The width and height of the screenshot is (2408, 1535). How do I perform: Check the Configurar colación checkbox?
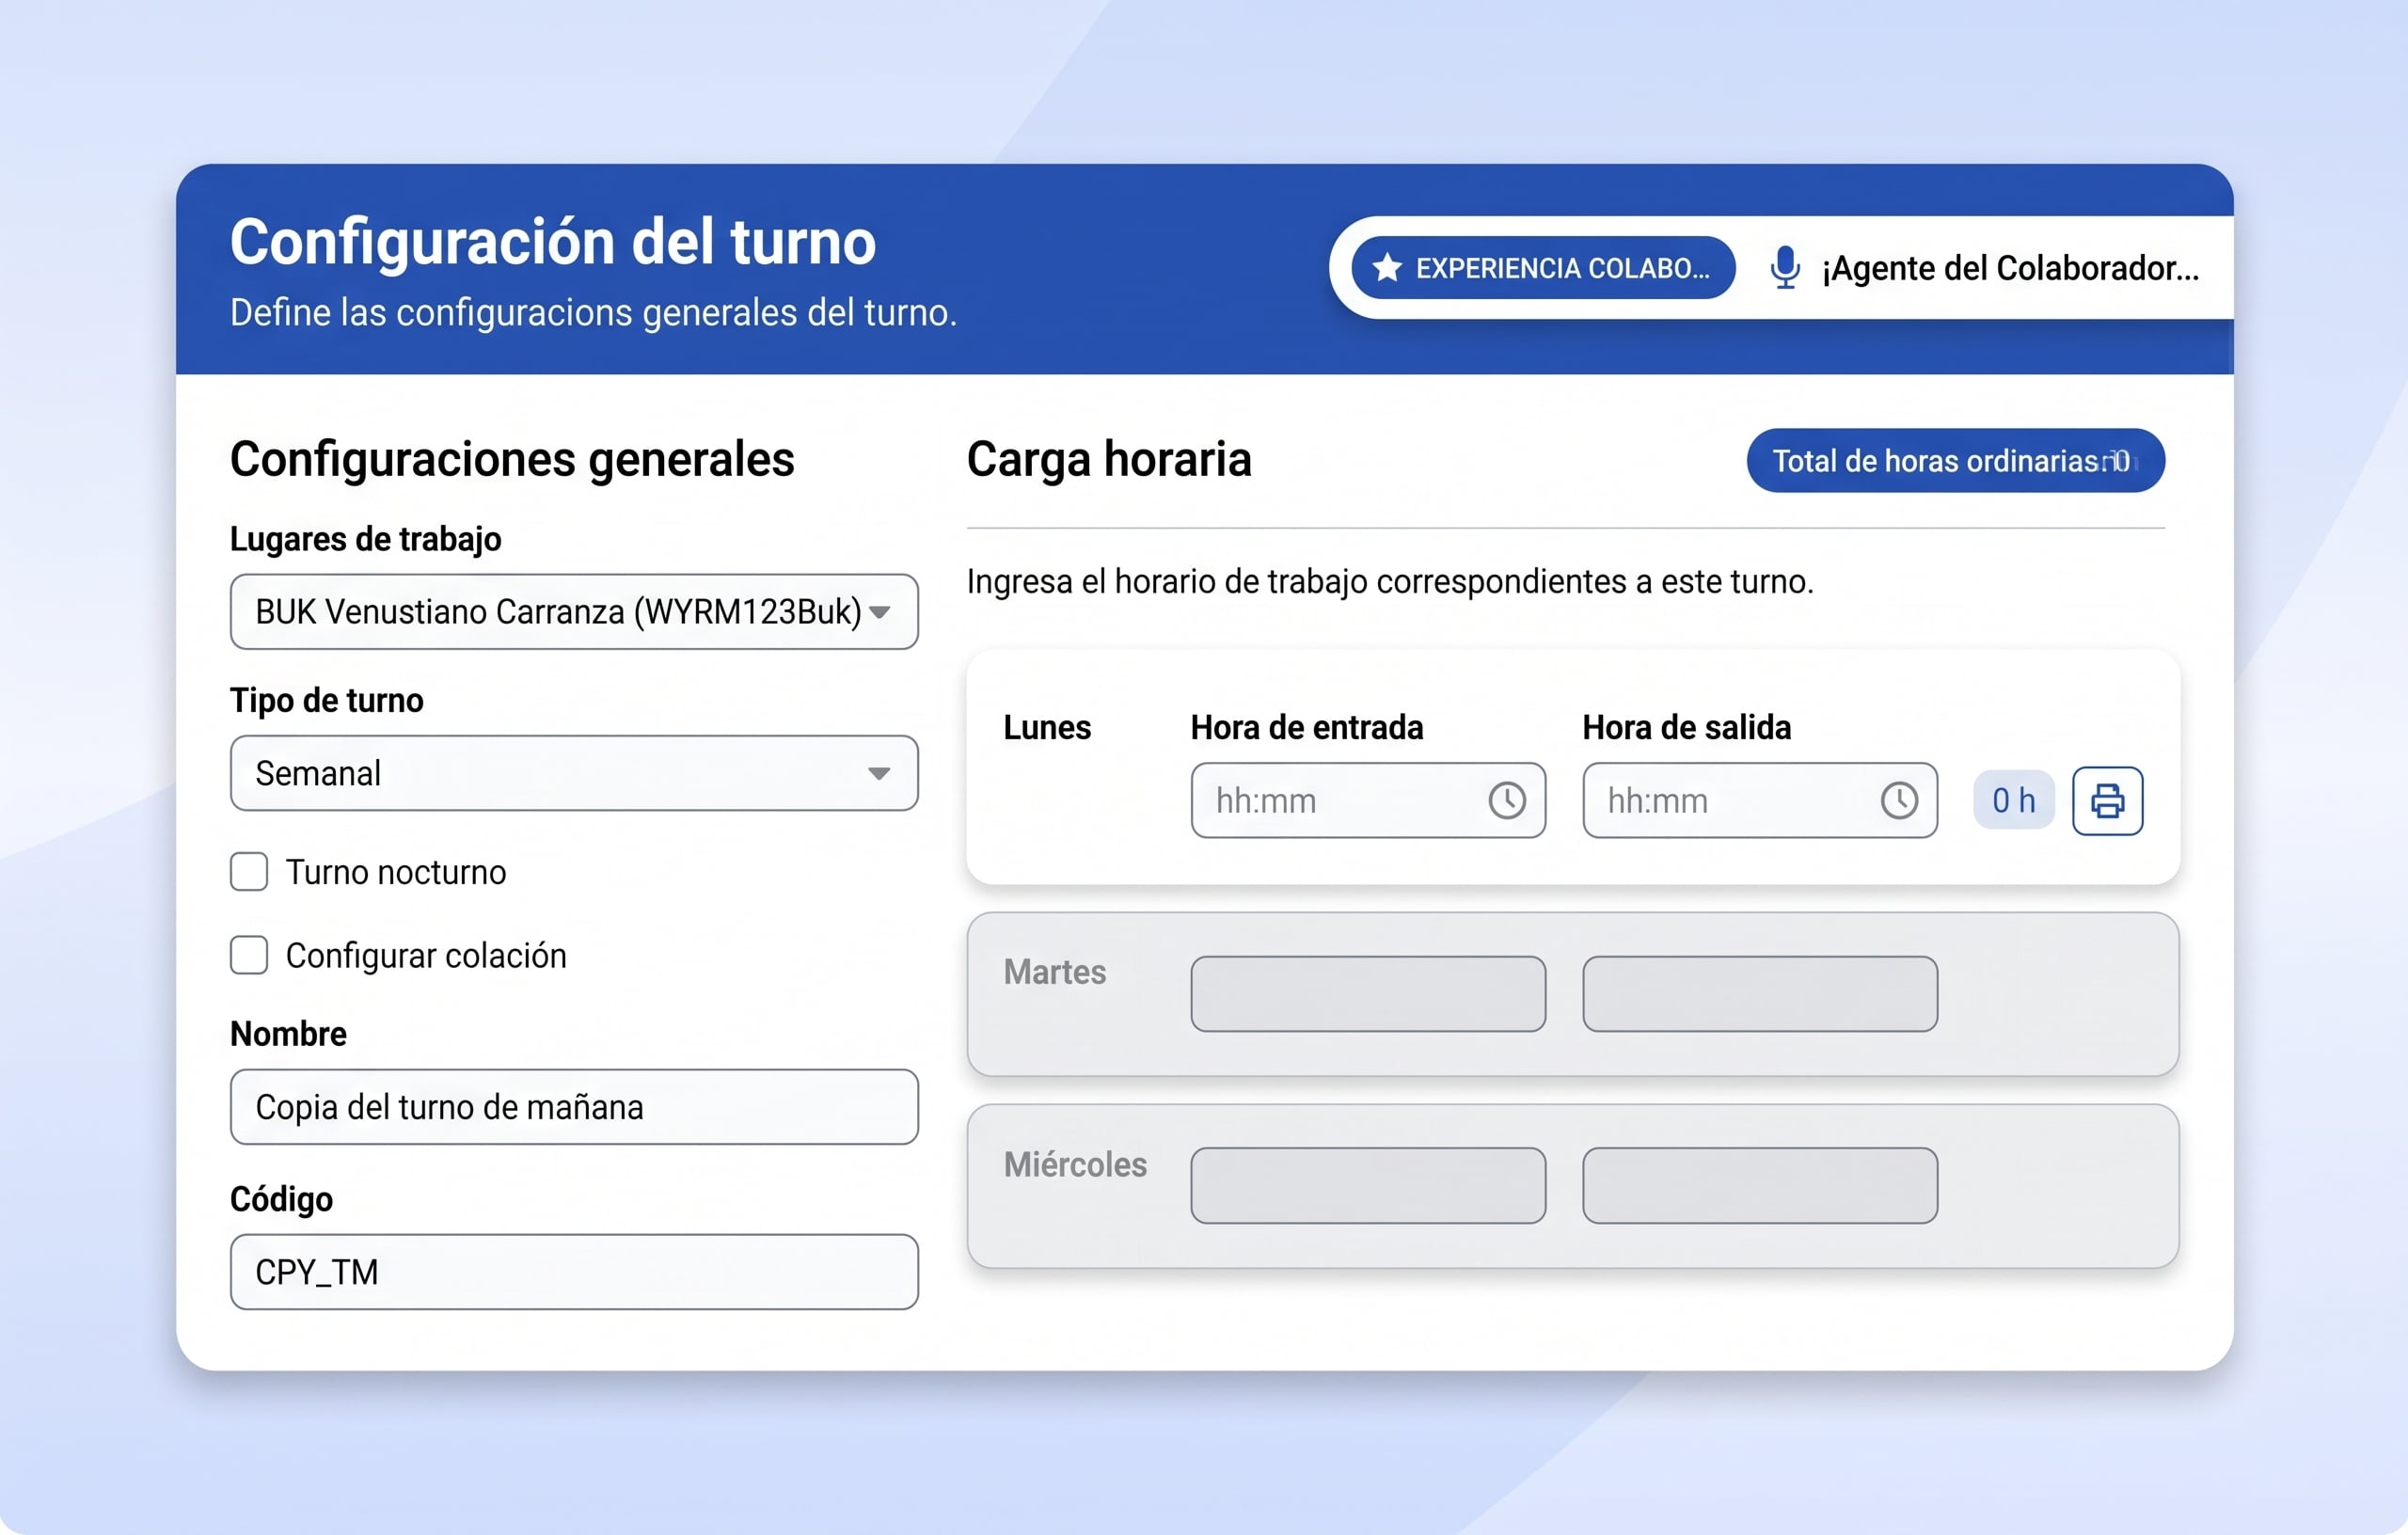pyautogui.click(x=249, y=955)
